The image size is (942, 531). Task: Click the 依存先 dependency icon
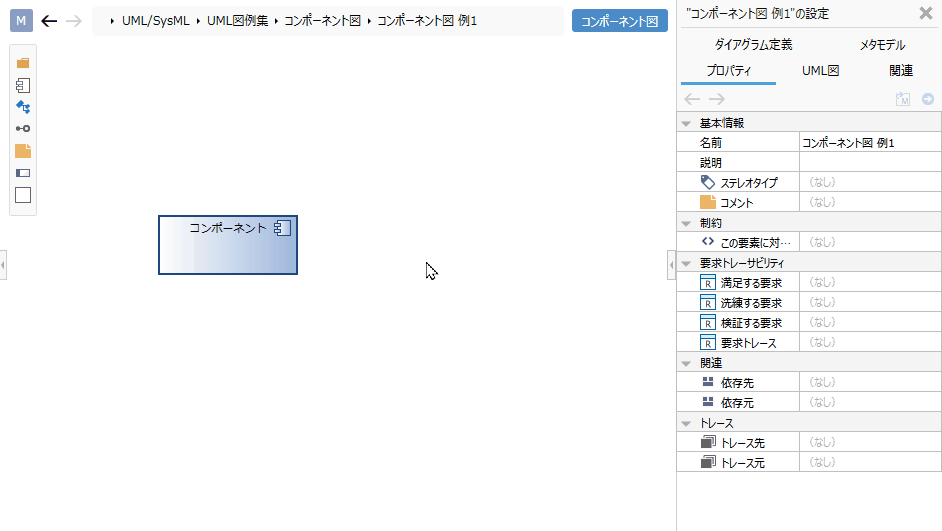point(708,382)
